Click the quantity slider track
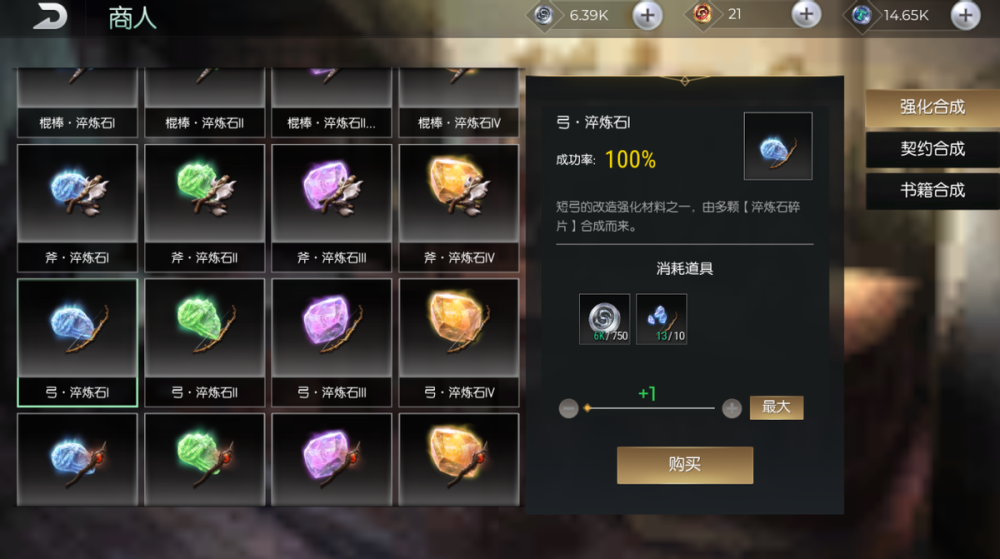 (650, 408)
